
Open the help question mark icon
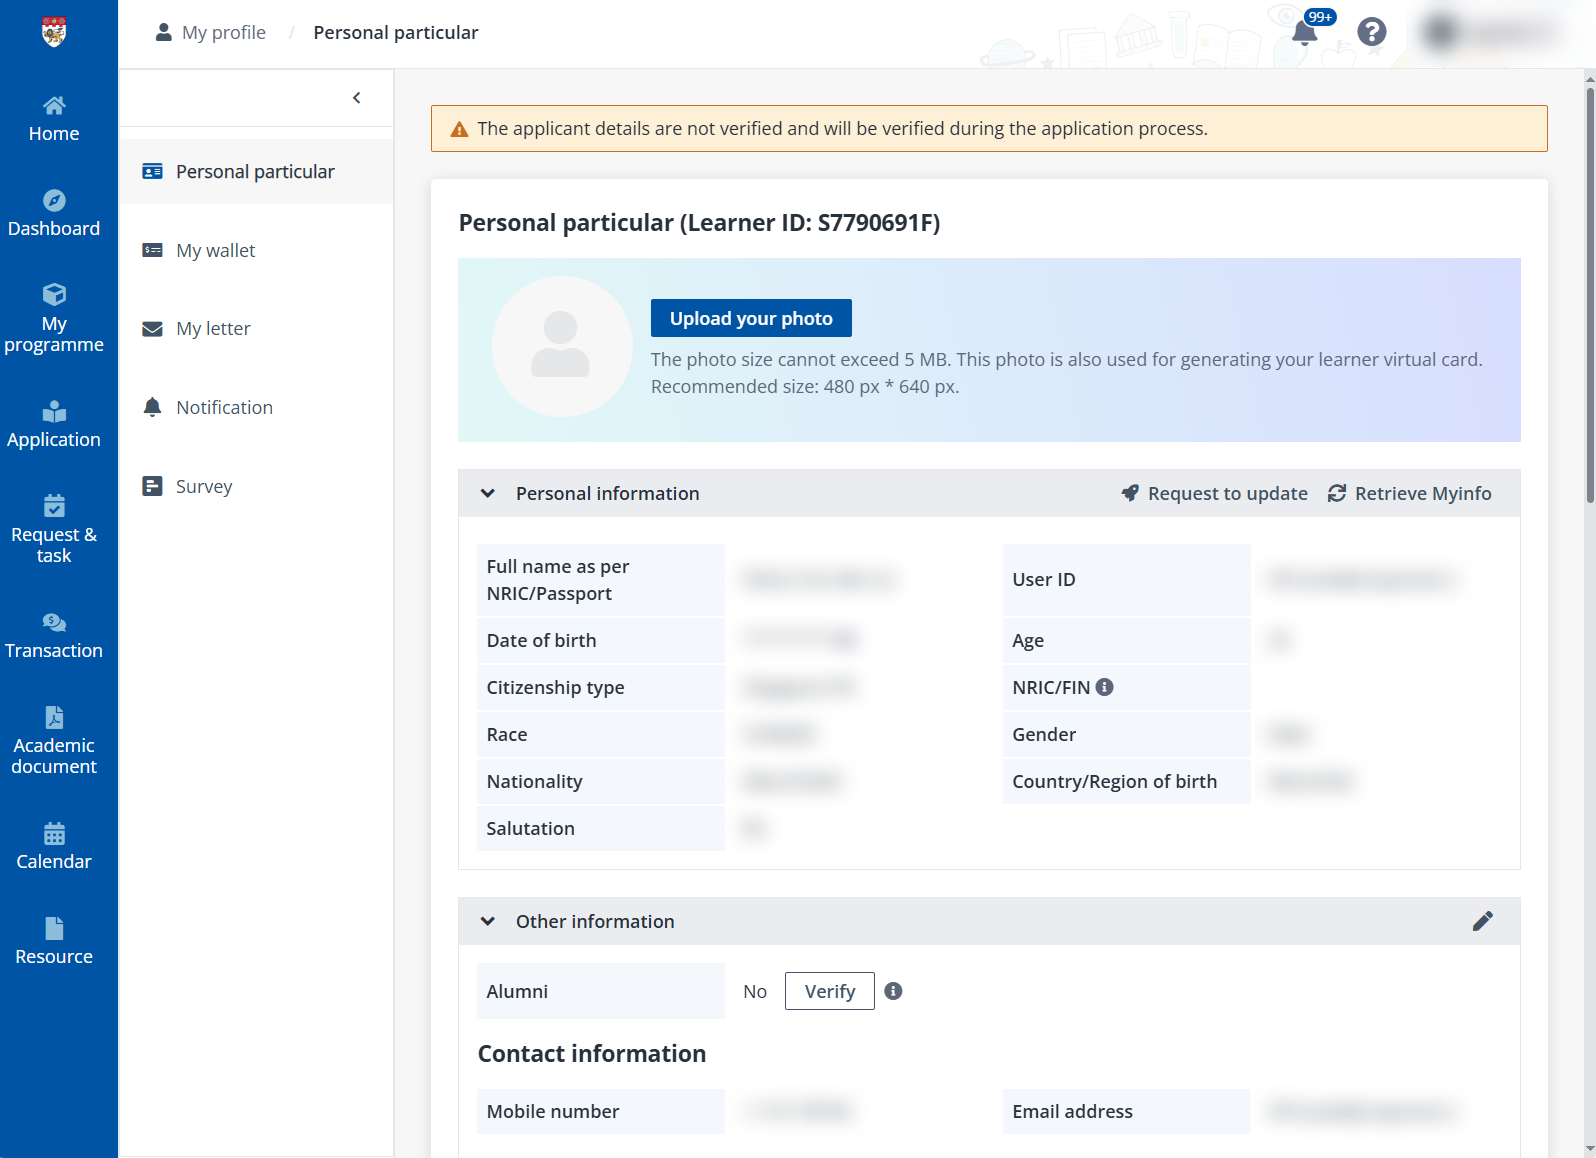(1371, 32)
